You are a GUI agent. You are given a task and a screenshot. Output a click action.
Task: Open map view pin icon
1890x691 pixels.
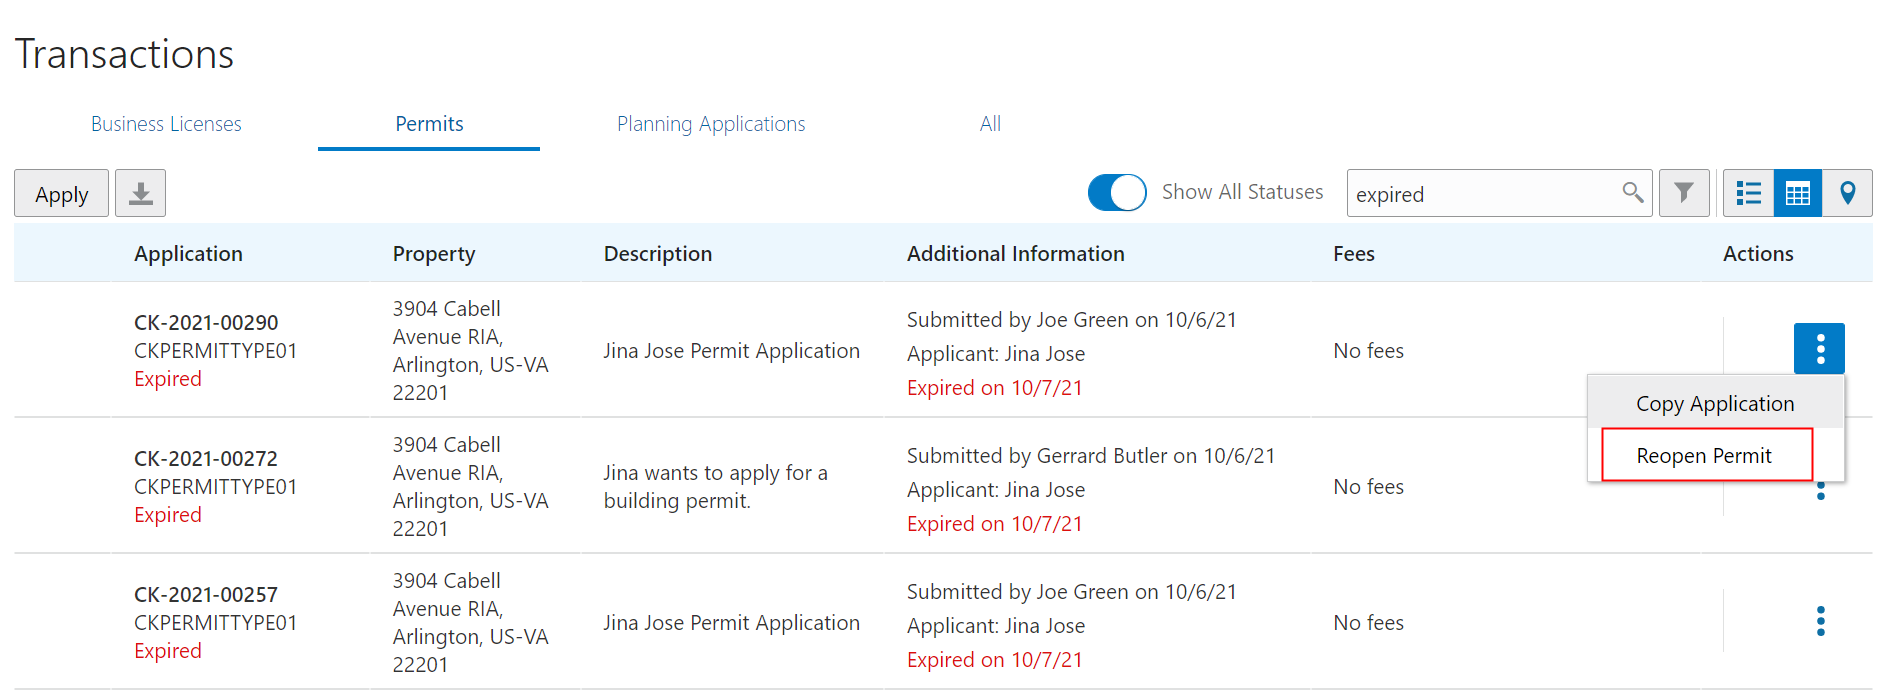[1847, 193]
